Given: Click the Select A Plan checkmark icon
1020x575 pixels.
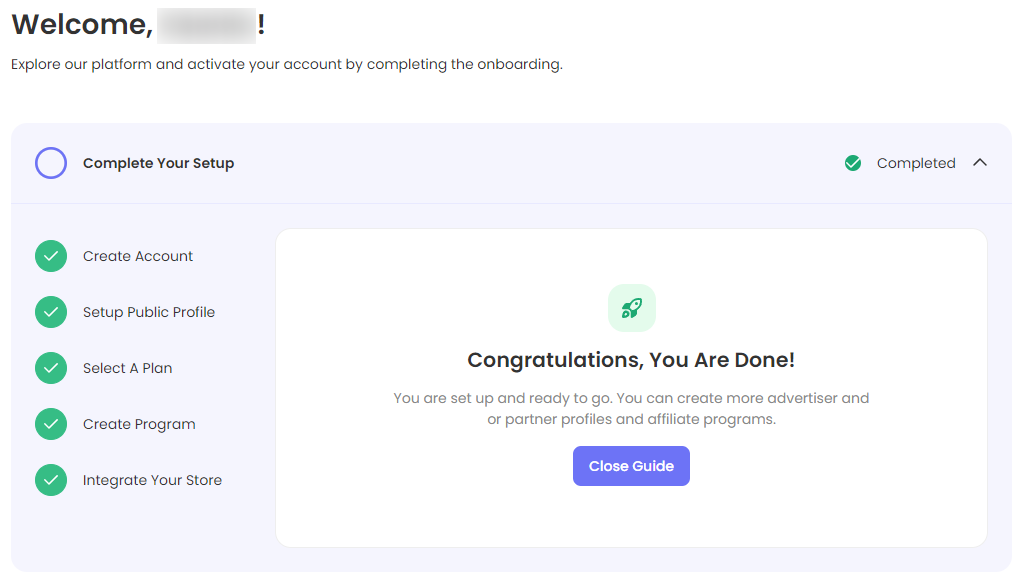Looking at the screenshot, I should pos(51,368).
